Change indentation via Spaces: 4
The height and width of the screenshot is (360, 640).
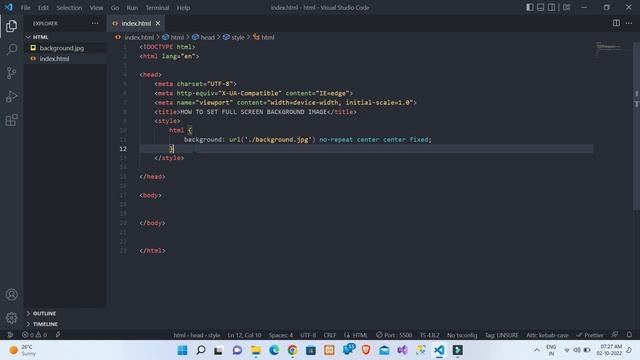[280, 335]
